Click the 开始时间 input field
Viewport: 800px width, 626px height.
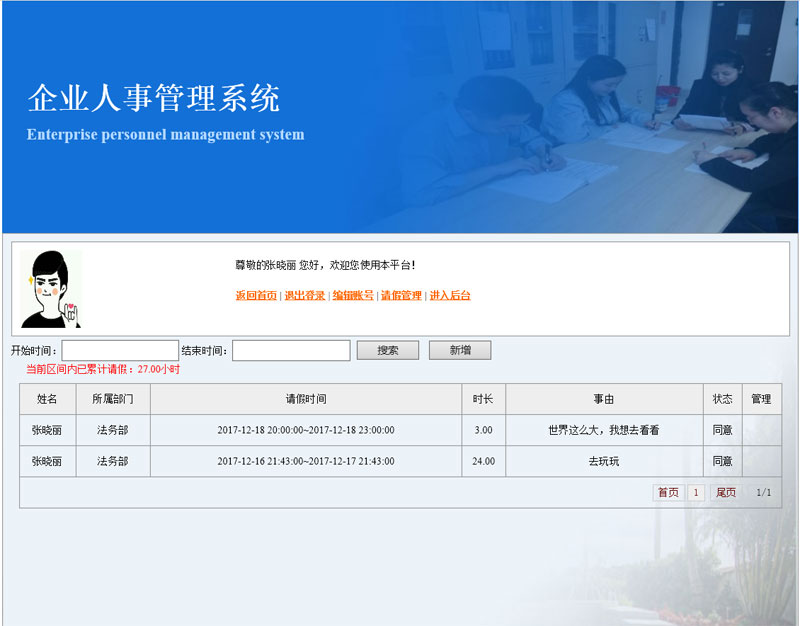120,350
